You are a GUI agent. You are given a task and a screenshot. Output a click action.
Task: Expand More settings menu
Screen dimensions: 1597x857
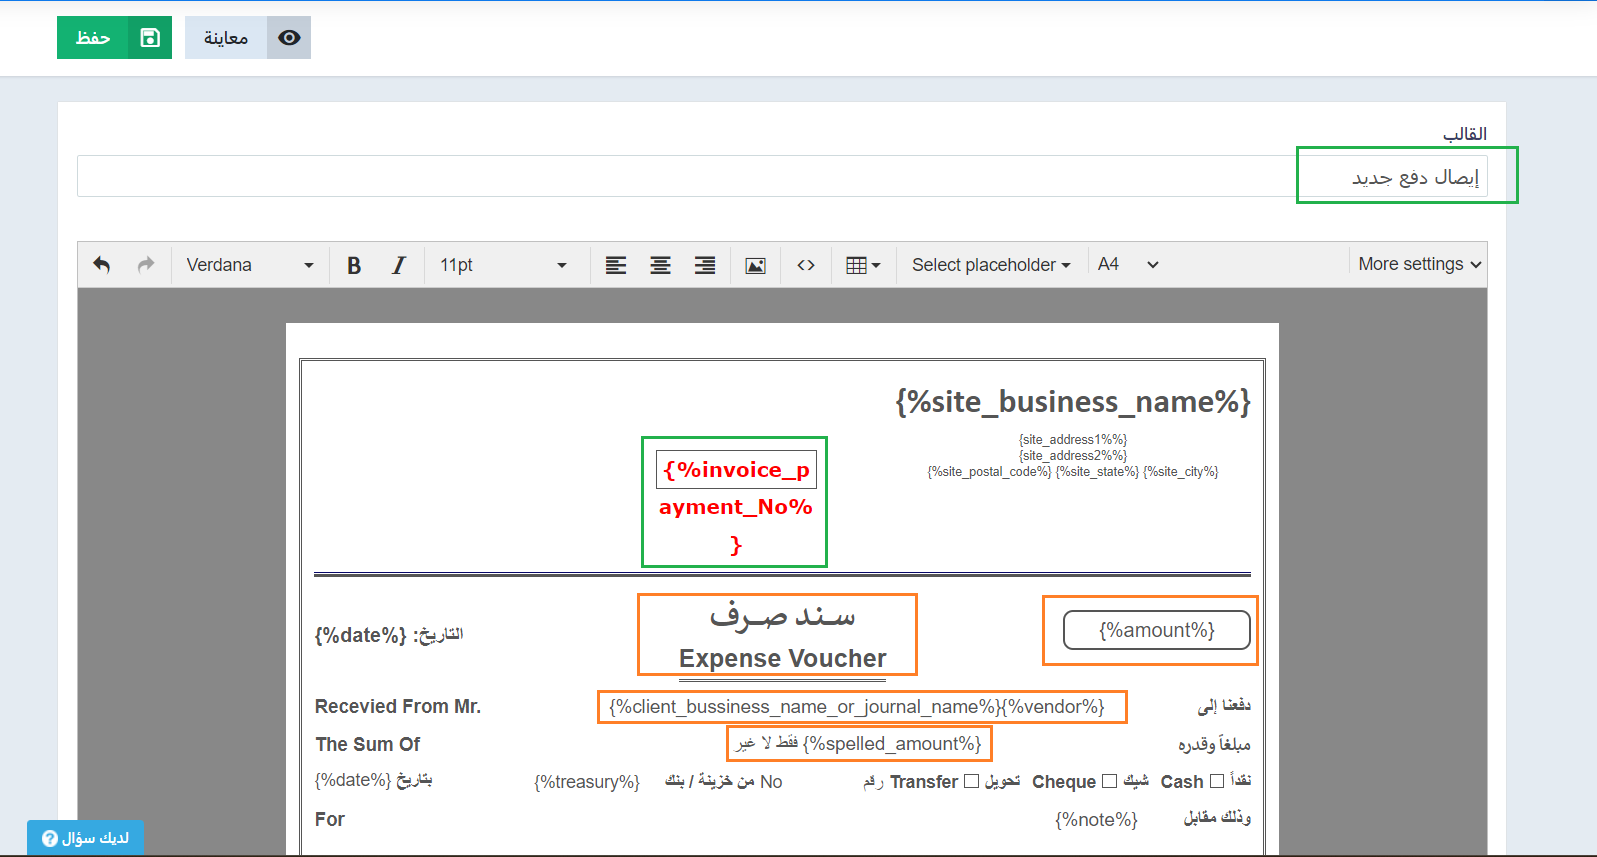[x=1419, y=264]
